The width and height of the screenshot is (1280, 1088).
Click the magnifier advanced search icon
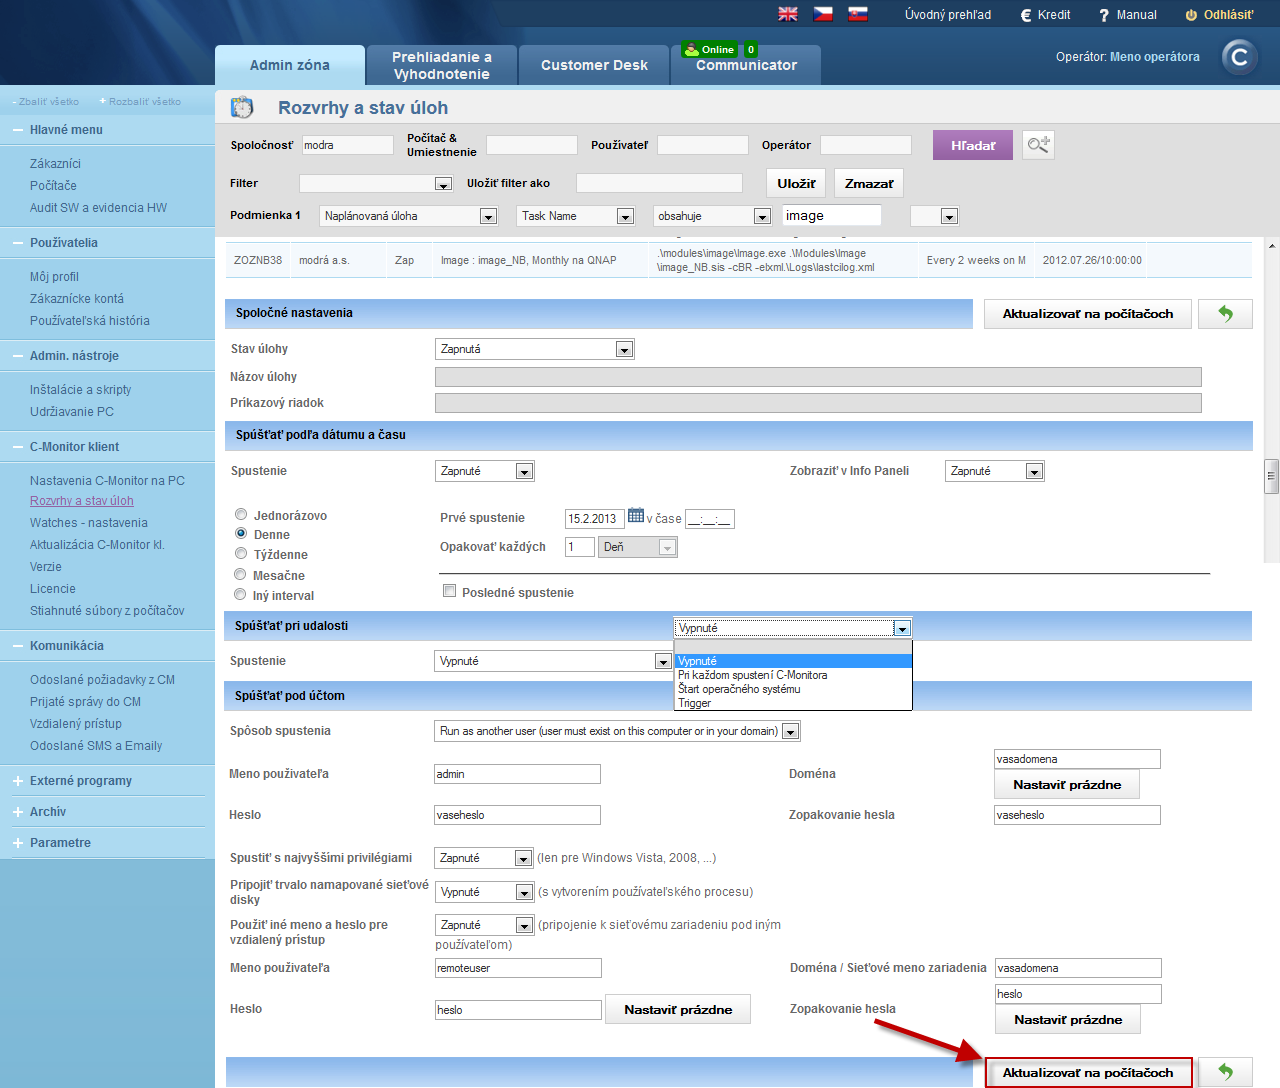point(1039,145)
